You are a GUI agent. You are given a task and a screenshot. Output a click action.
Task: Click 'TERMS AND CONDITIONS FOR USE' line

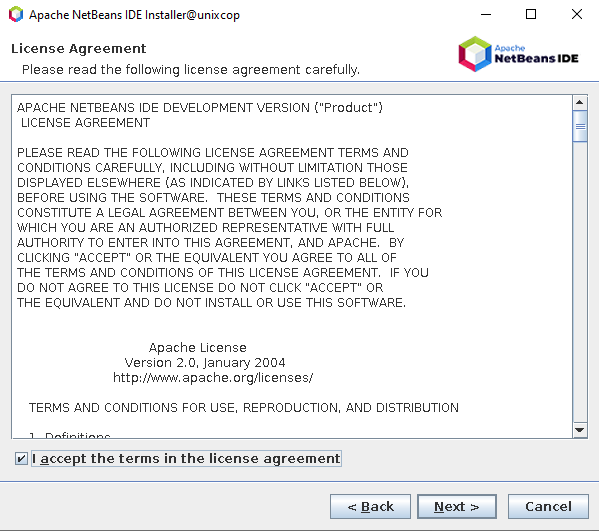[x=244, y=408]
